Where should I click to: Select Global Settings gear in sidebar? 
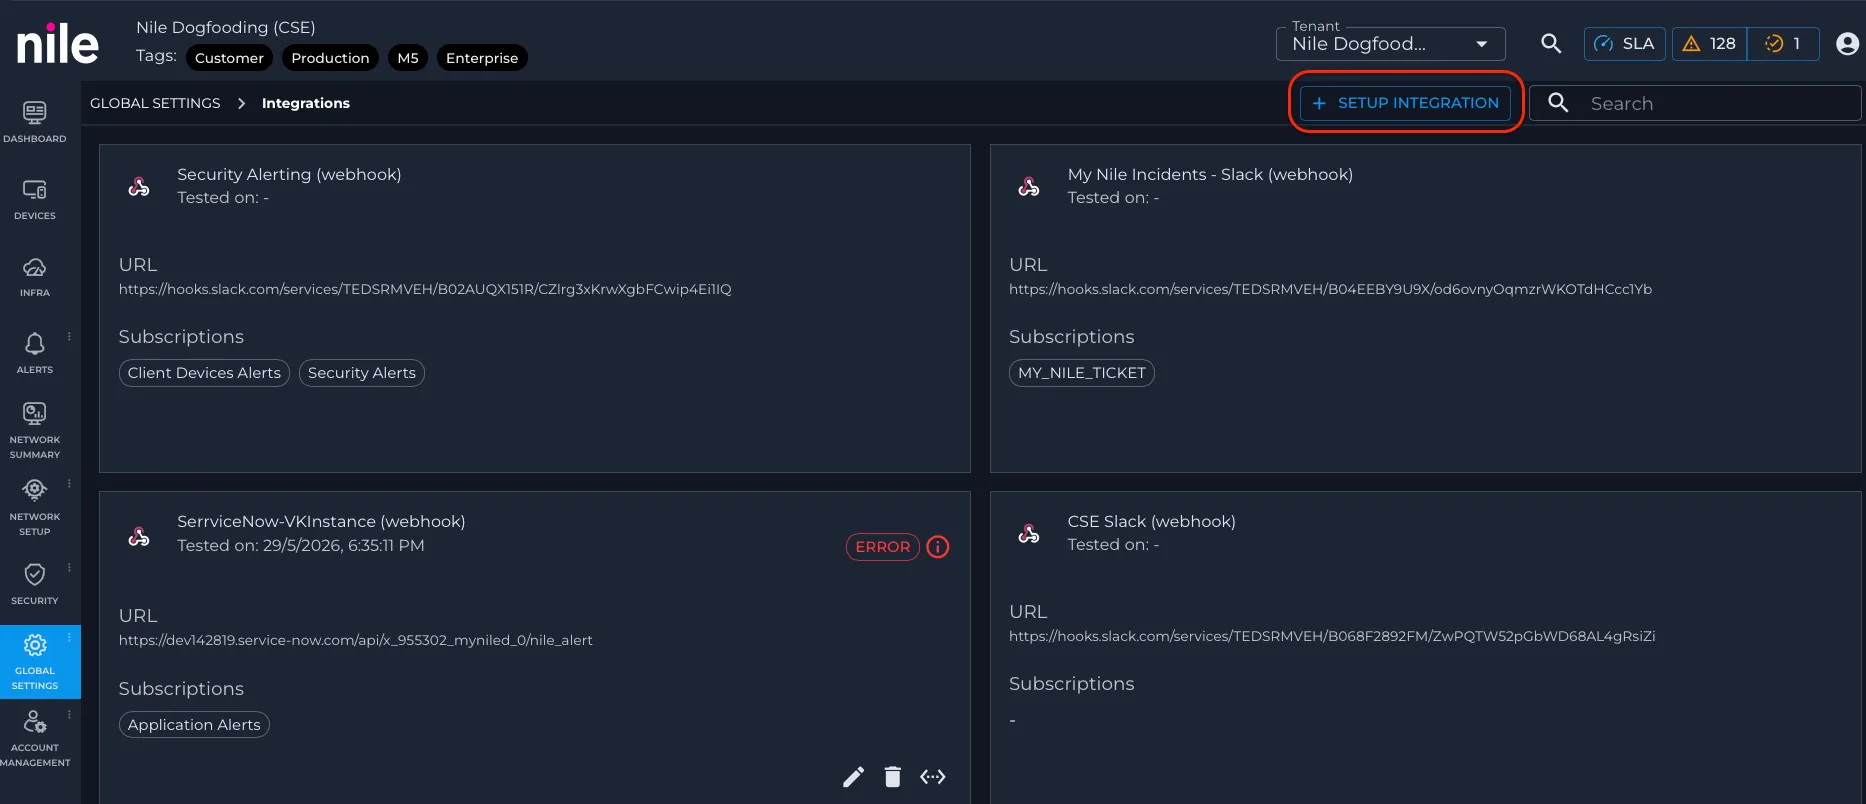click(x=35, y=661)
